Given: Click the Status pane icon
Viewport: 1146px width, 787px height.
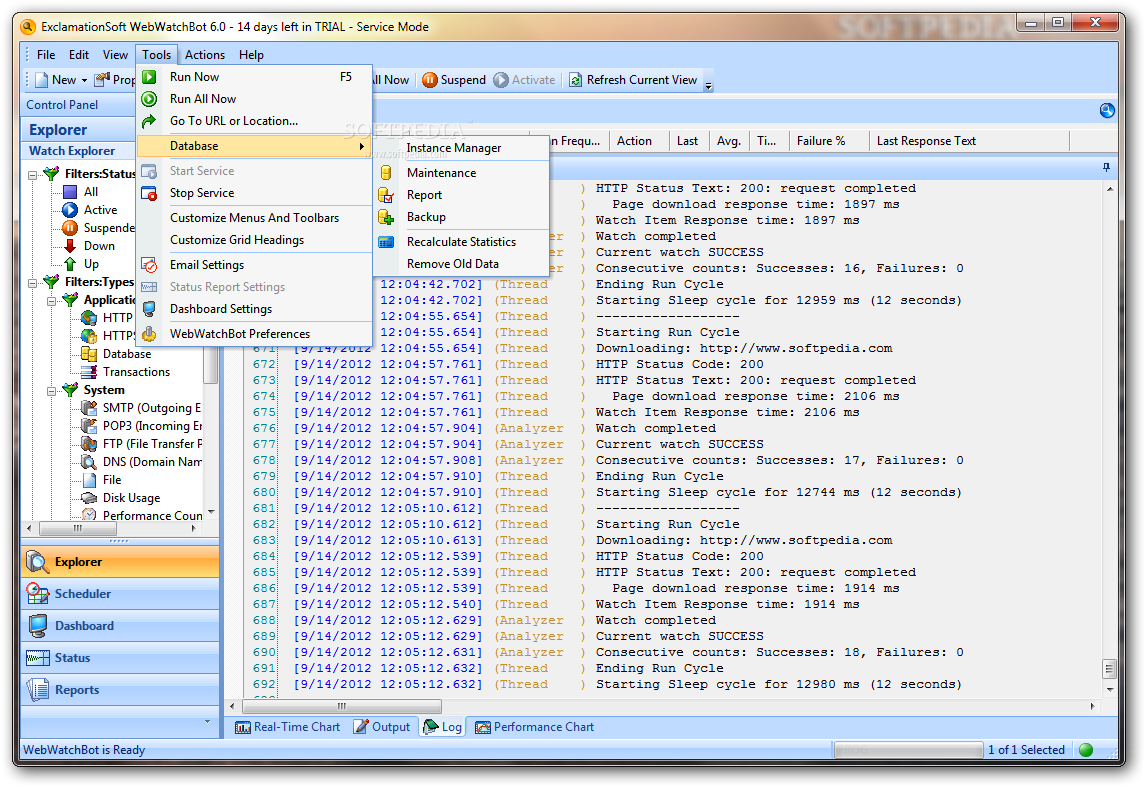Looking at the screenshot, I should (37, 658).
